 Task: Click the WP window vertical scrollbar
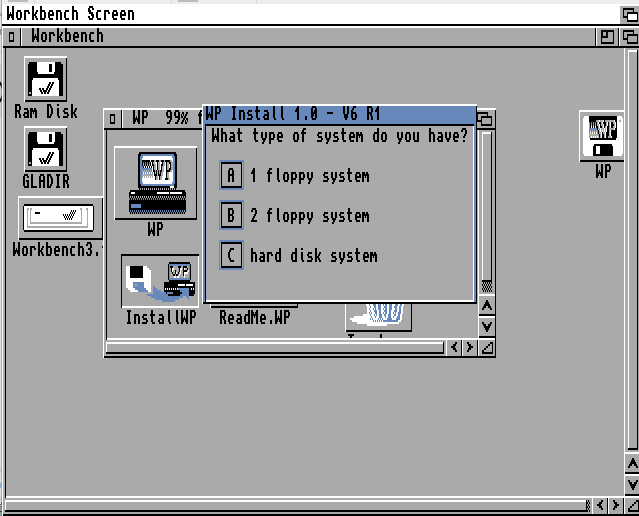click(487, 212)
